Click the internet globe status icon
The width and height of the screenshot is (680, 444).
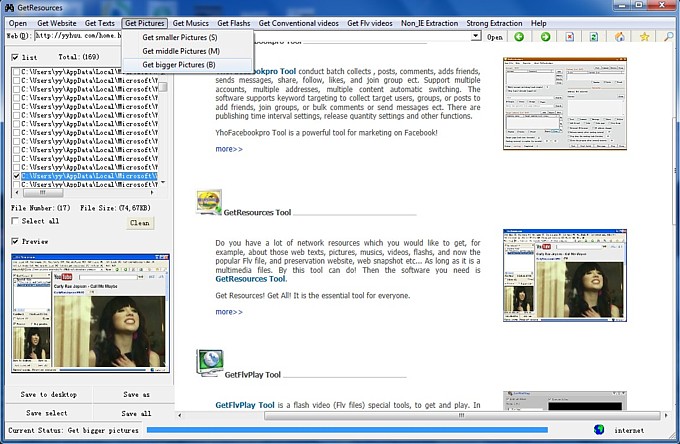(x=599, y=430)
